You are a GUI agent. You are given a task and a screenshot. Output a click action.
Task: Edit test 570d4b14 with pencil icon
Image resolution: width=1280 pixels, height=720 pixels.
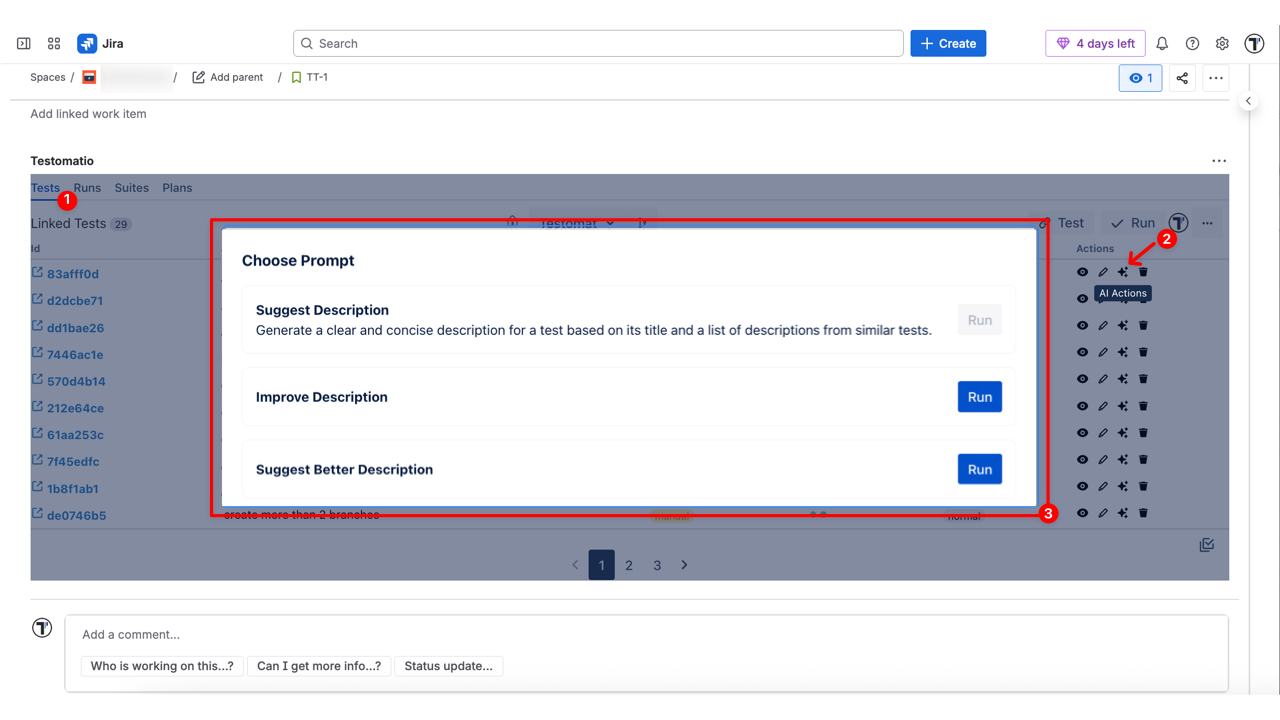click(1103, 379)
